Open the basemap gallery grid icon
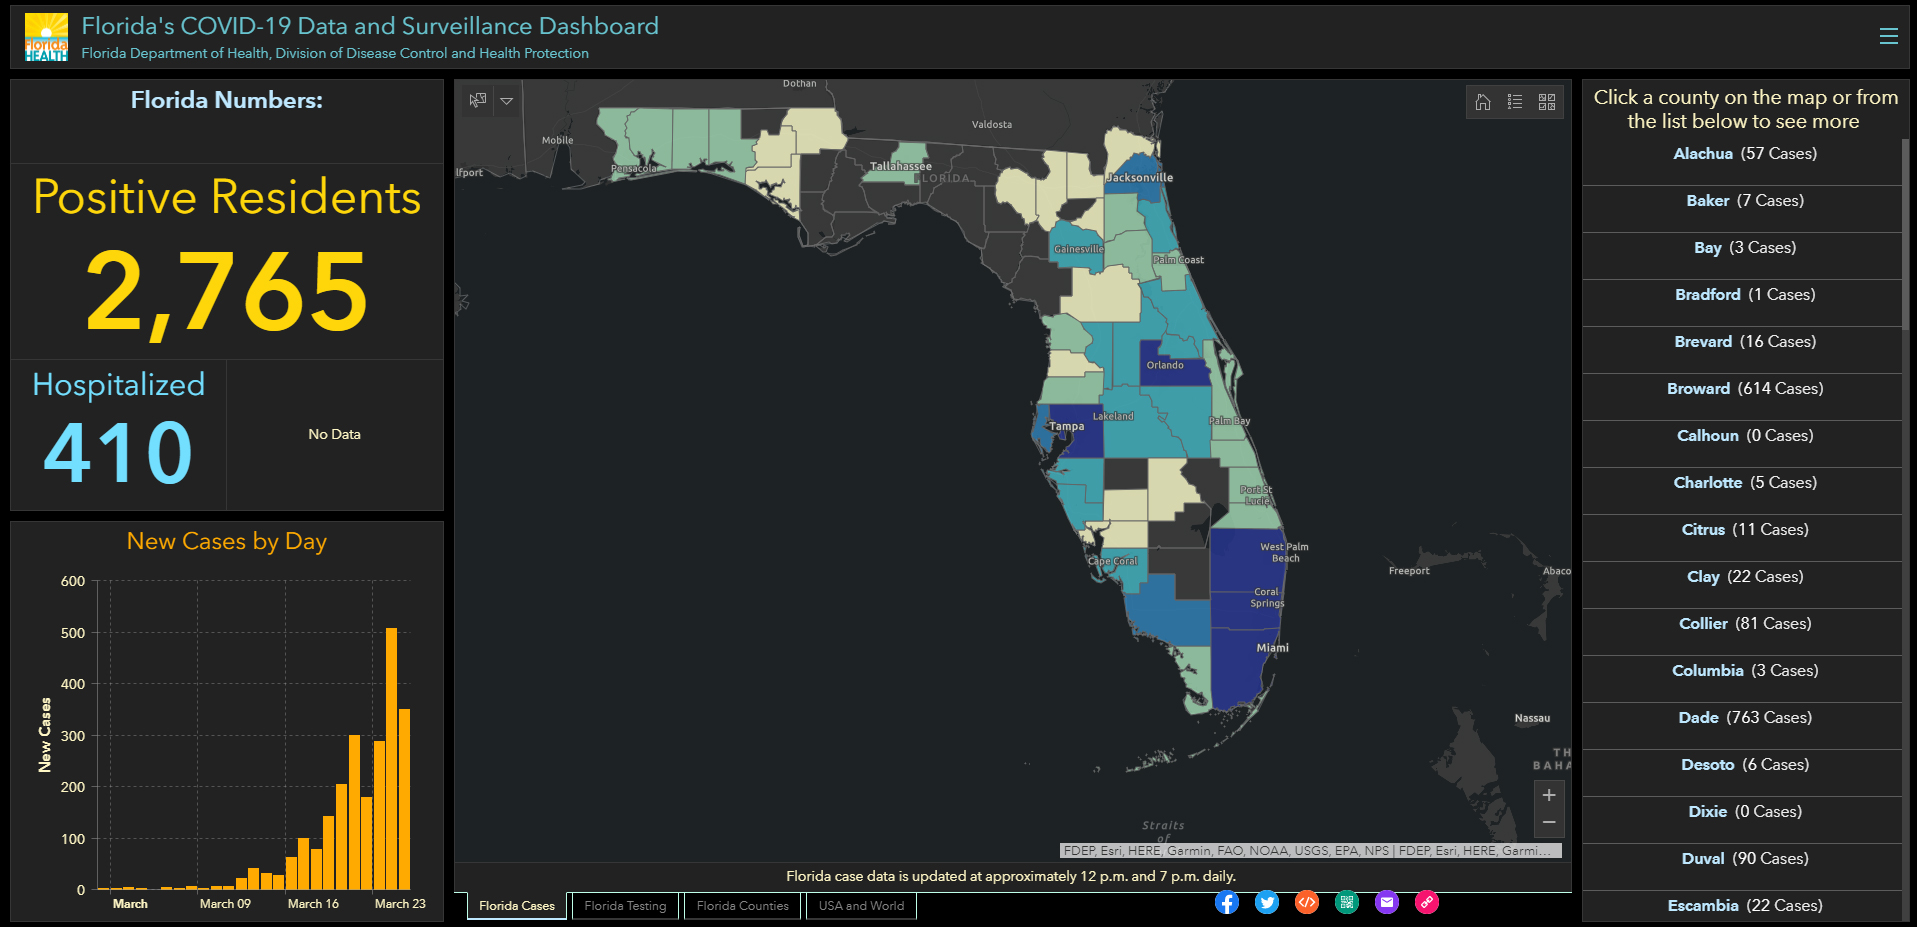The image size is (1917, 927). tap(1547, 102)
